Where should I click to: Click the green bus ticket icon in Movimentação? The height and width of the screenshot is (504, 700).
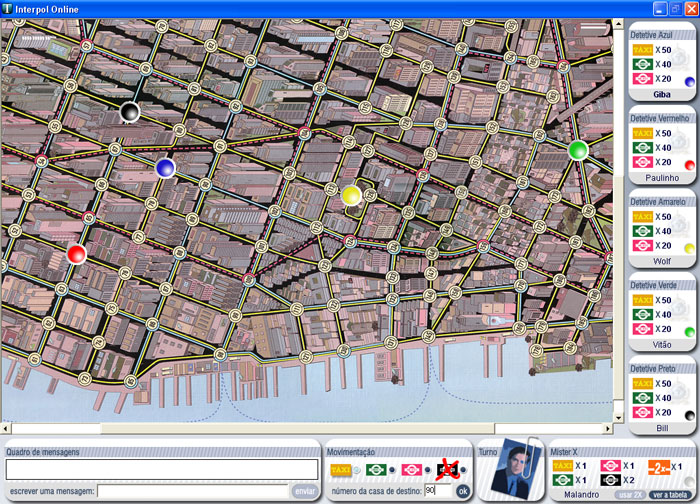(x=376, y=470)
